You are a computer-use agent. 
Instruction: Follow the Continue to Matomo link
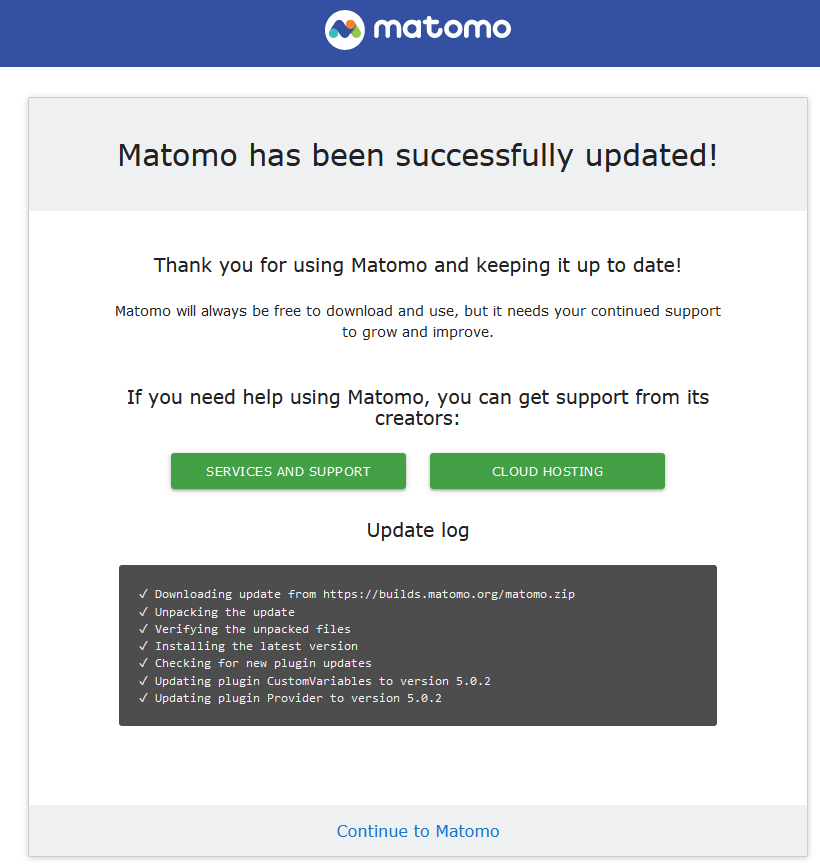click(x=418, y=831)
